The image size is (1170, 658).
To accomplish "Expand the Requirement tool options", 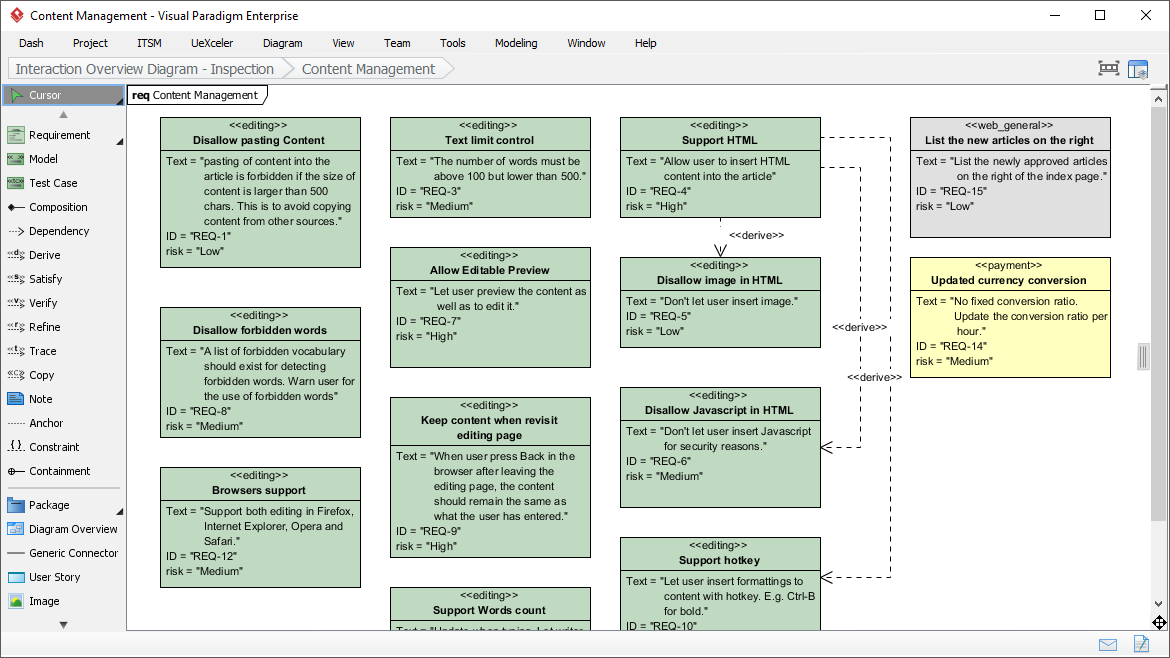I will 120,140.
